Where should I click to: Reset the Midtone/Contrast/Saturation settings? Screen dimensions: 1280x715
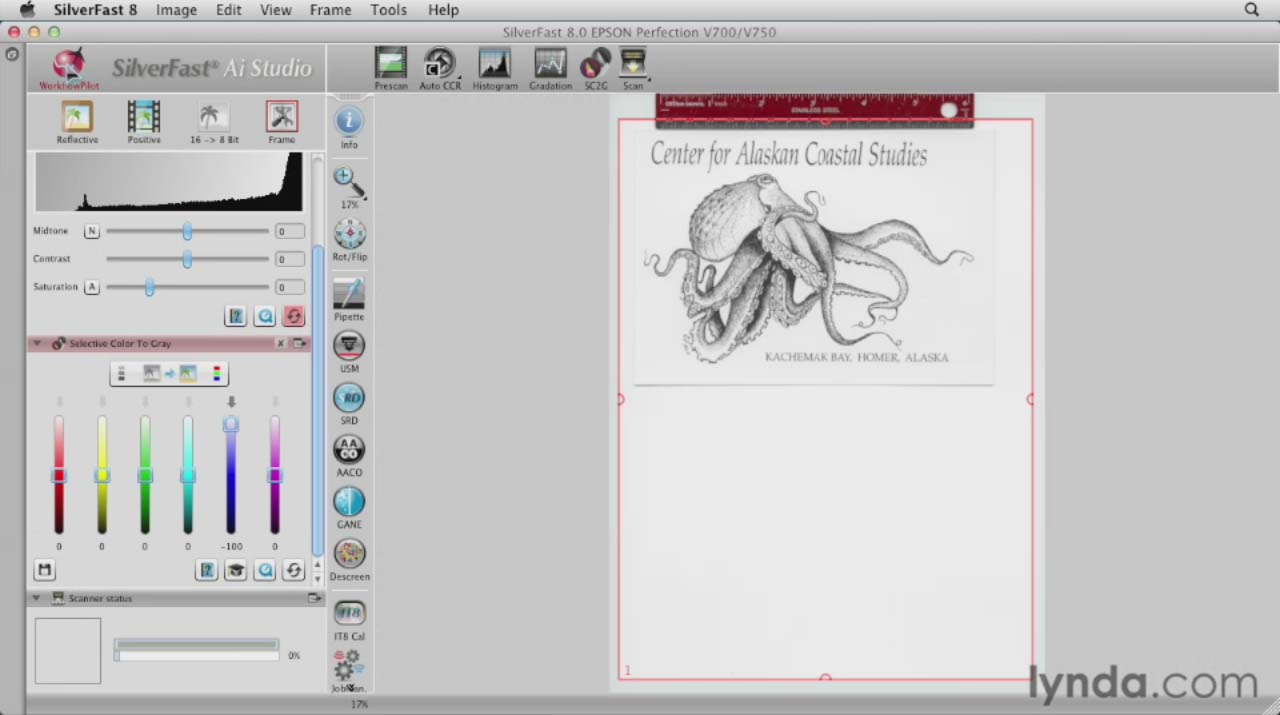click(x=293, y=316)
